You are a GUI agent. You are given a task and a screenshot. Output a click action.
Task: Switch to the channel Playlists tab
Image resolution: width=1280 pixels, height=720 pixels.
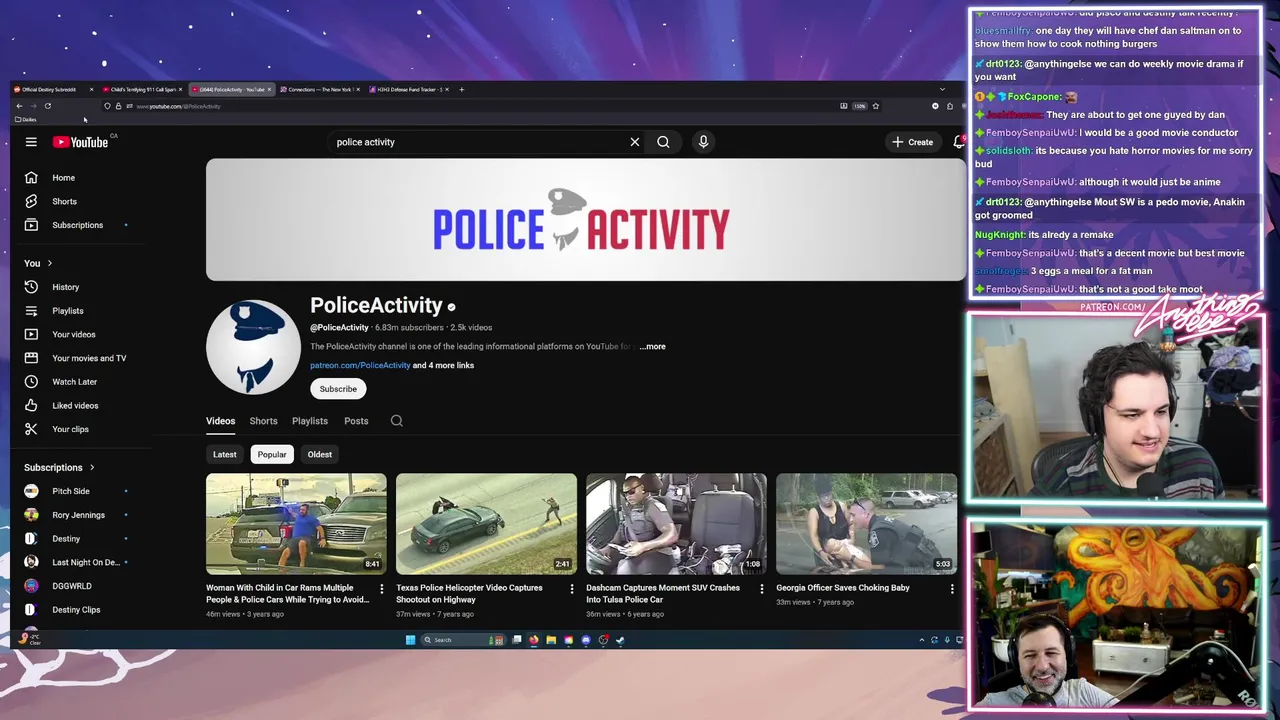pyautogui.click(x=310, y=421)
